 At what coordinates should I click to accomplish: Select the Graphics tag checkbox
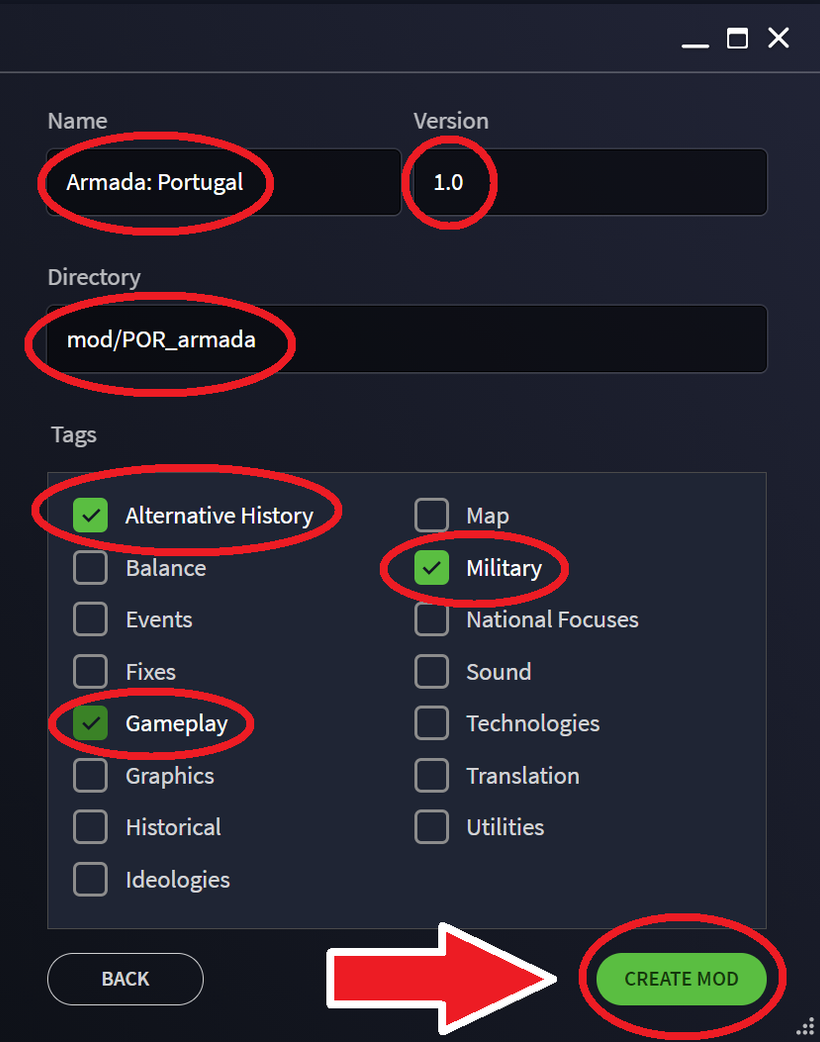click(90, 776)
